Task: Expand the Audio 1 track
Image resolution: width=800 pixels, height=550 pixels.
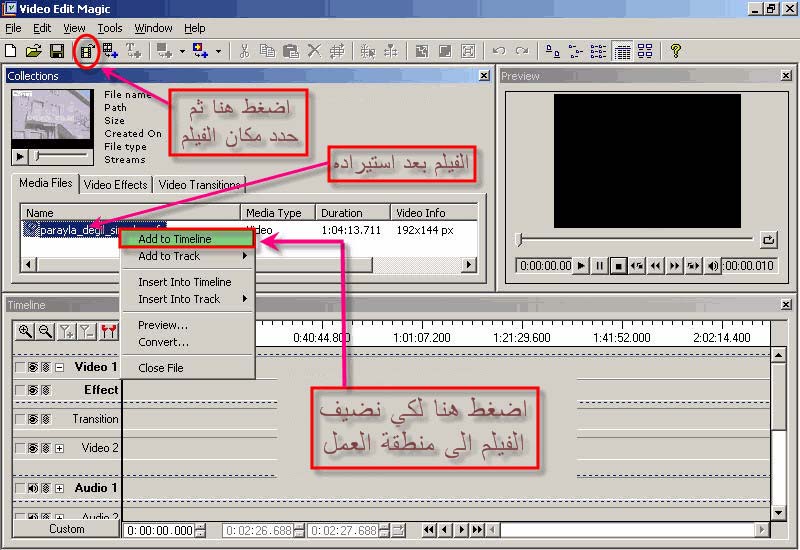Action: click(60, 489)
